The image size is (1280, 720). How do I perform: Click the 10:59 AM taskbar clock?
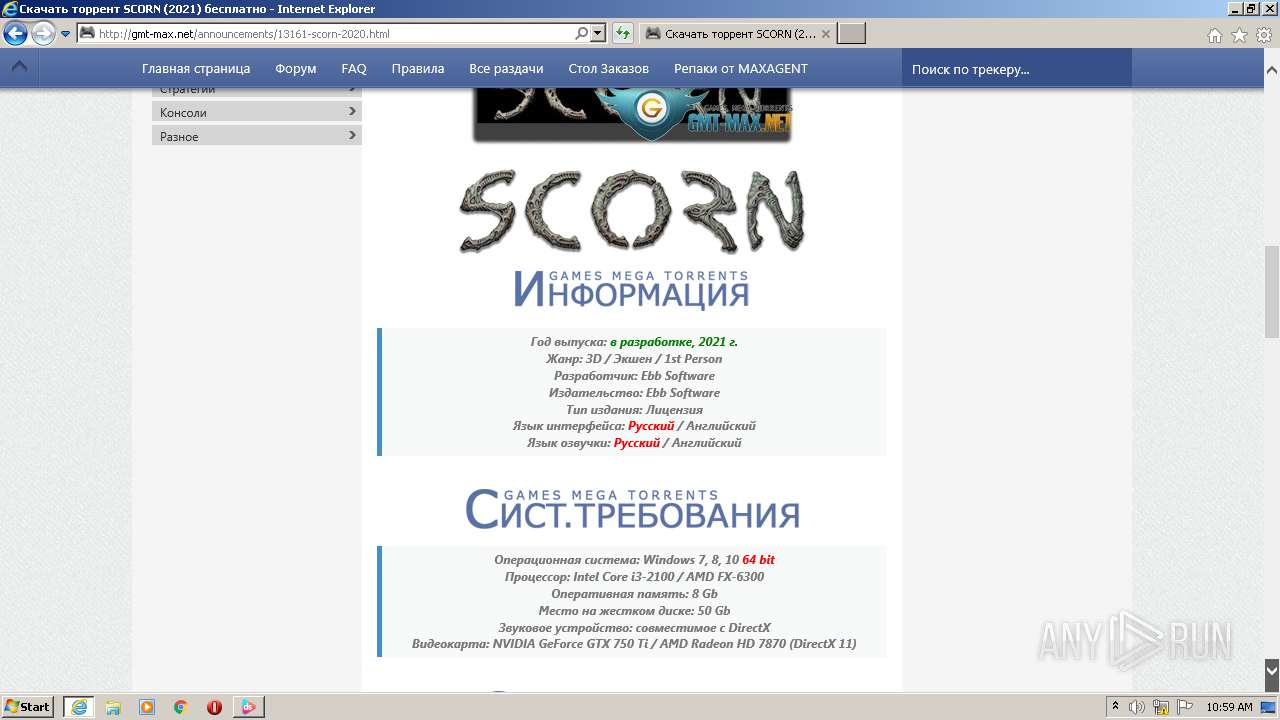1229,706
